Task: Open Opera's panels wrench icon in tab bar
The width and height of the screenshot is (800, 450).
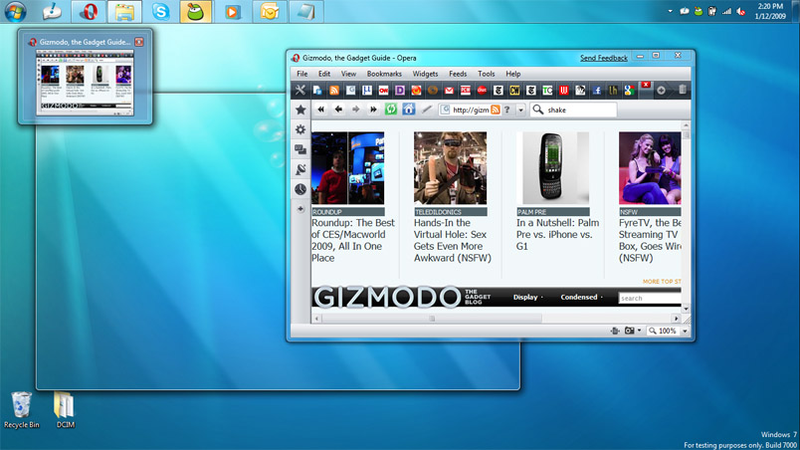Action: [x=300, y=90]
